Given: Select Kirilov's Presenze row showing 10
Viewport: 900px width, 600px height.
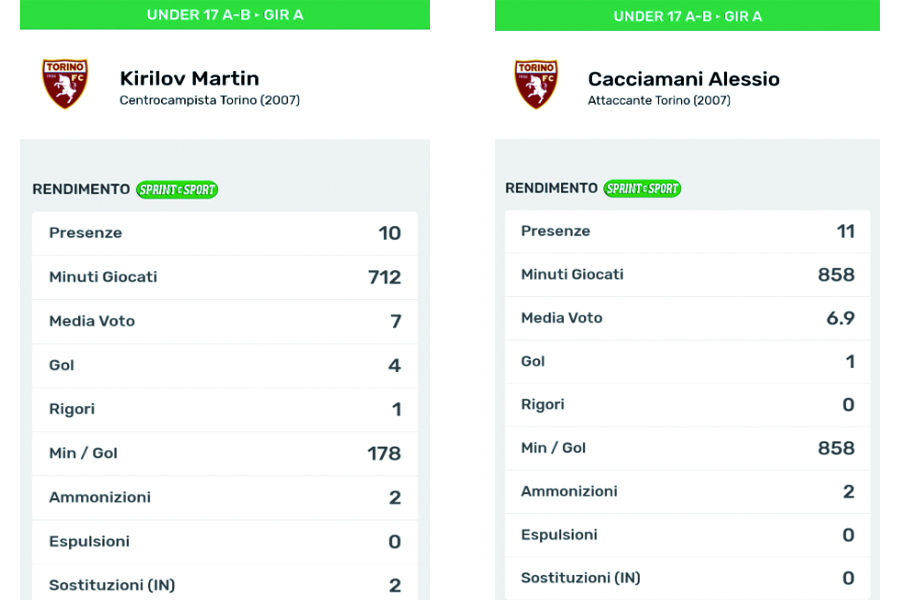Looking at the screenshot, I should pos(224,233).
